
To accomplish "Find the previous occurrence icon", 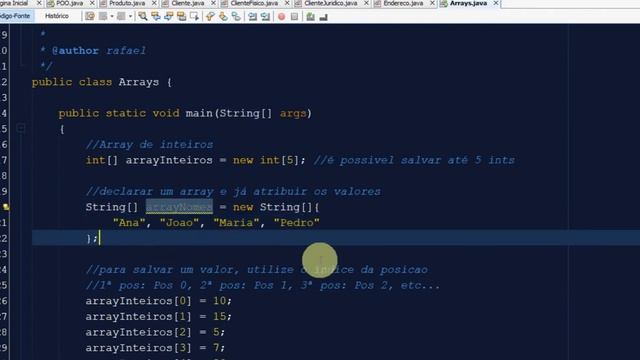I will 156,16.
